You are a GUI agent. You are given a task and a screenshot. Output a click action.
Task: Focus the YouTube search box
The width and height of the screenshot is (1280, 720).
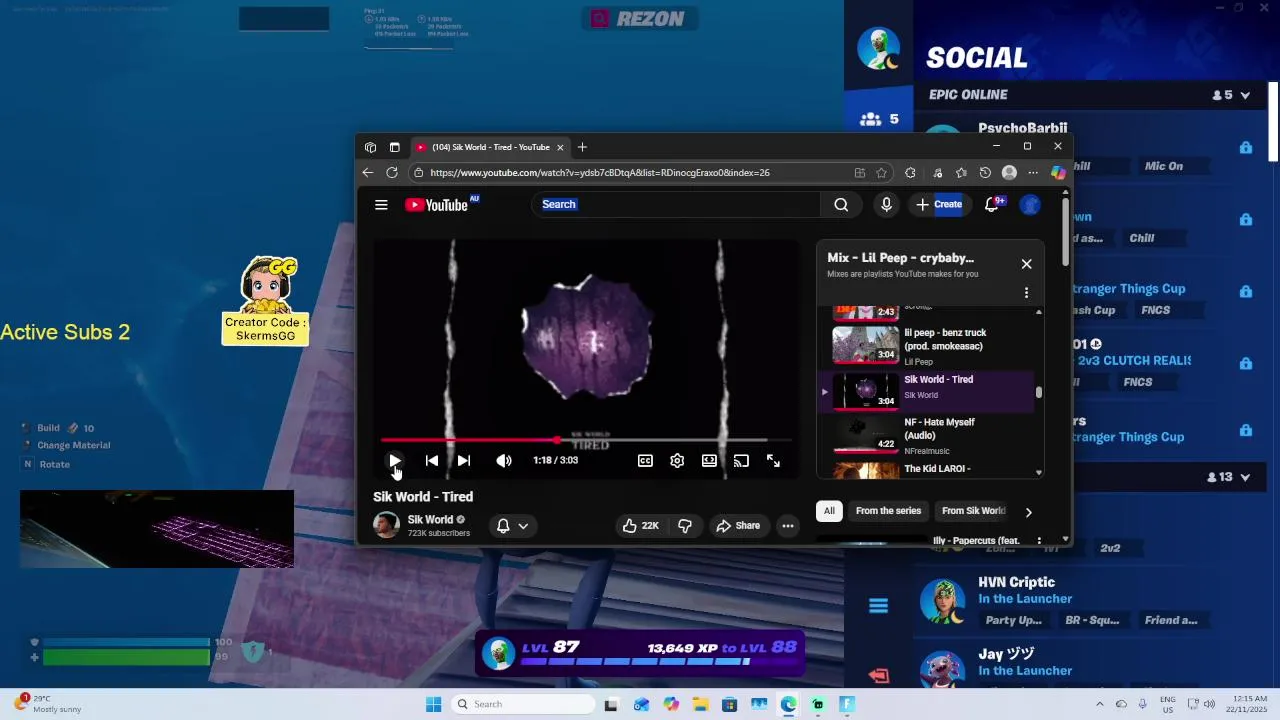676,204
